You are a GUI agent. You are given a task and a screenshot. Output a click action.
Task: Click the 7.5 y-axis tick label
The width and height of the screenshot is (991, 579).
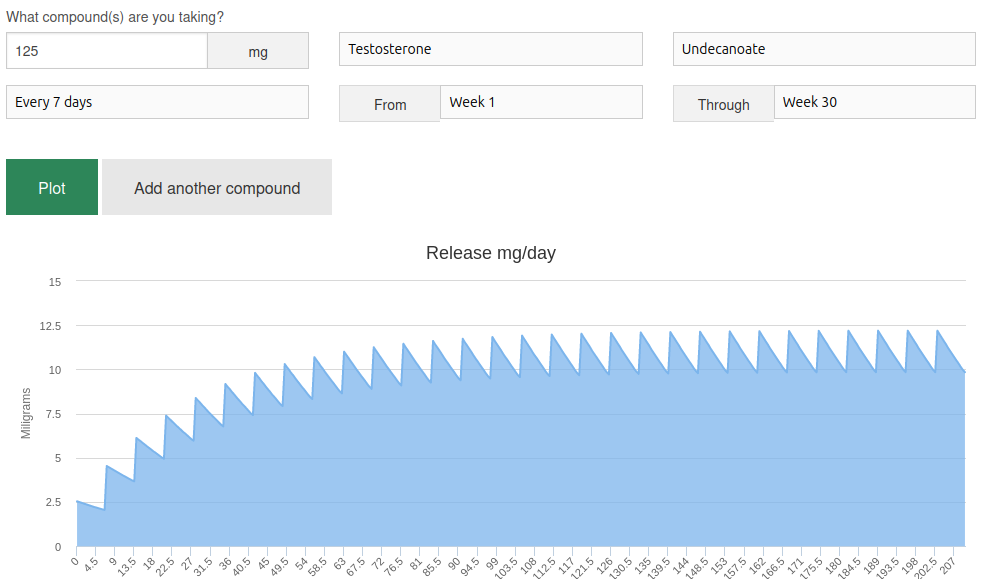tap(52, 414)
